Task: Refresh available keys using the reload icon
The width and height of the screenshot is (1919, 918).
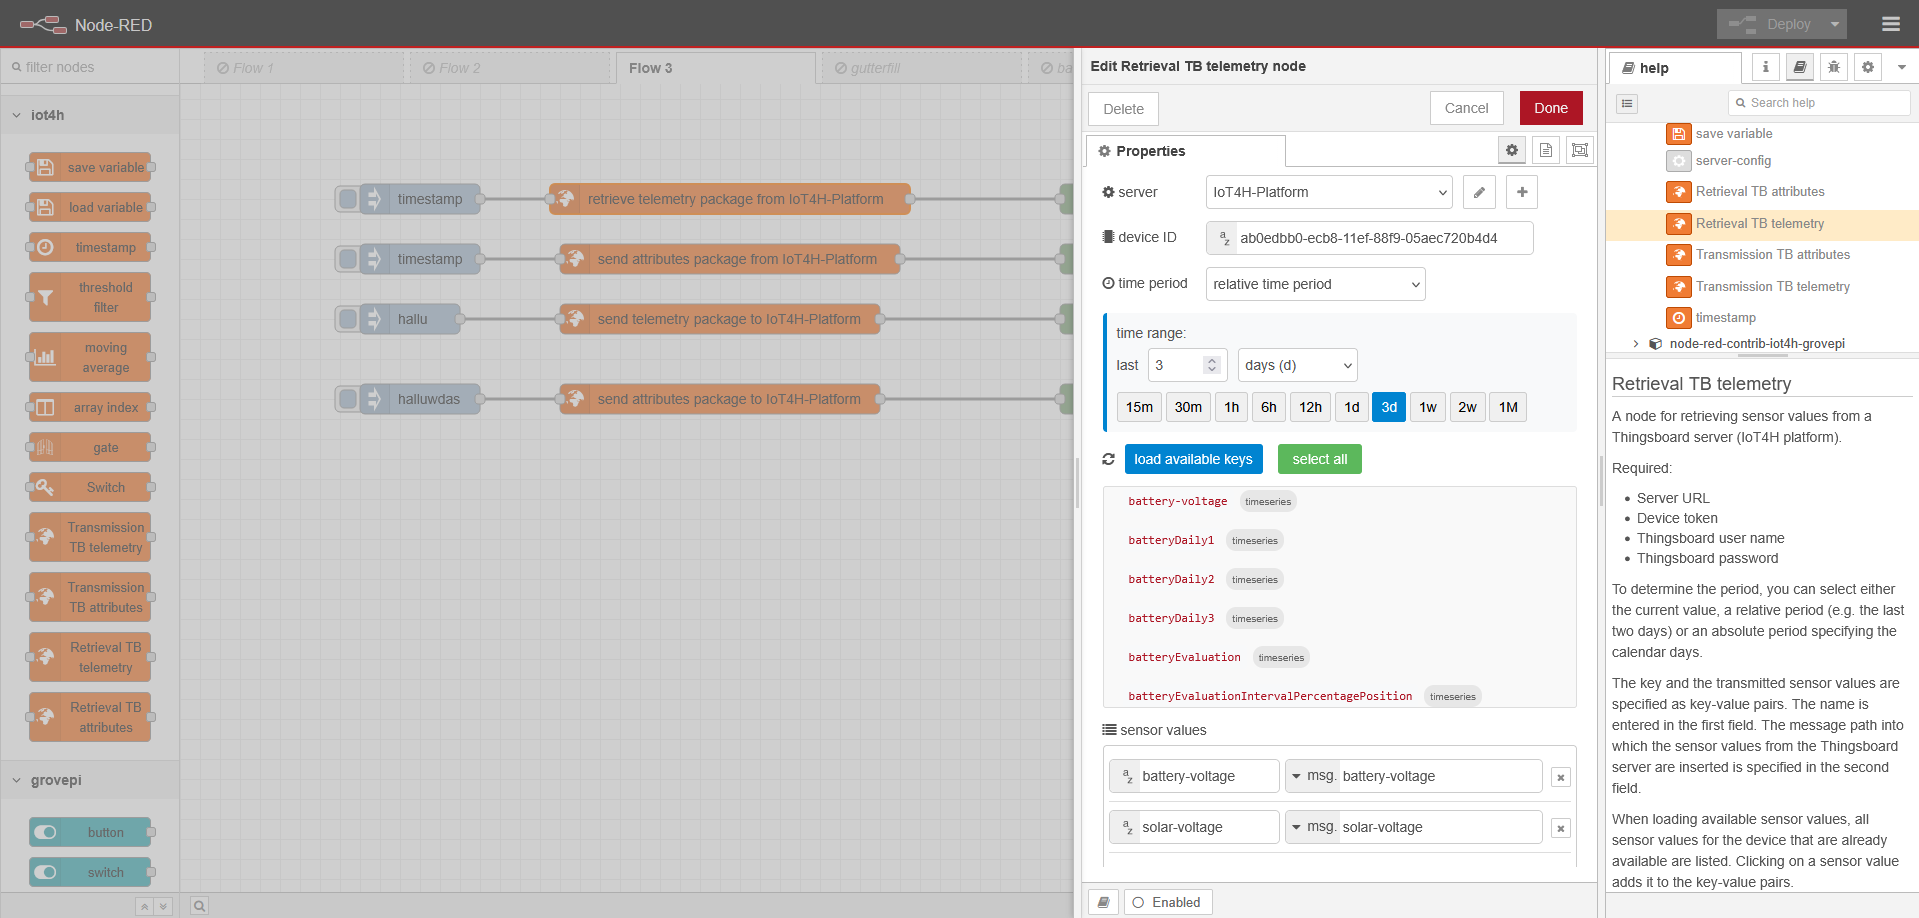Action: (x=1108, y=459)
